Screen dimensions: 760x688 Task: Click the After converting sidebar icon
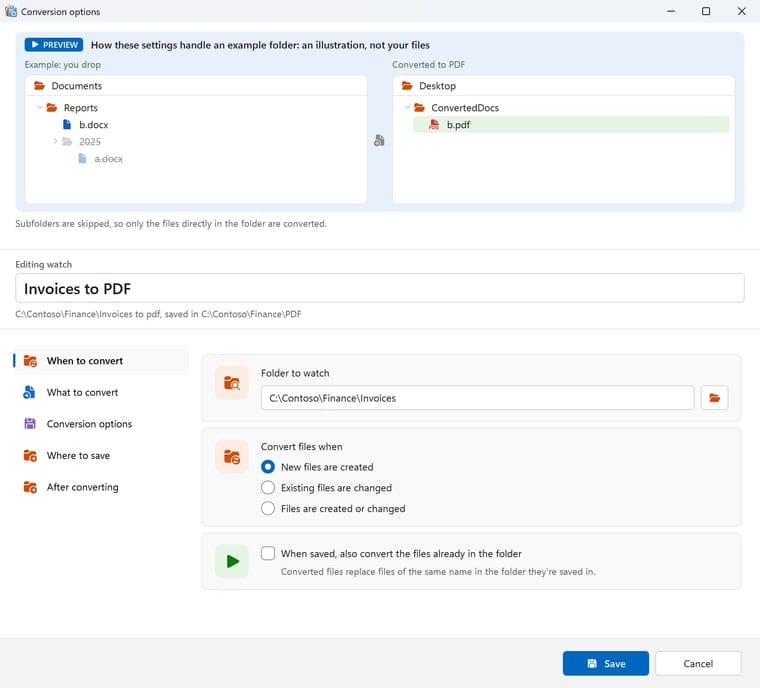pos(30,487)
